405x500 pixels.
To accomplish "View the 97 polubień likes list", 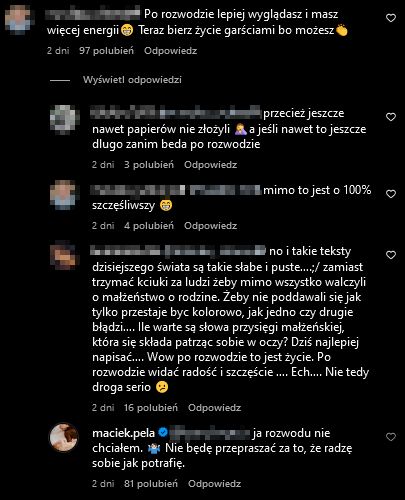I will point(106,51).
